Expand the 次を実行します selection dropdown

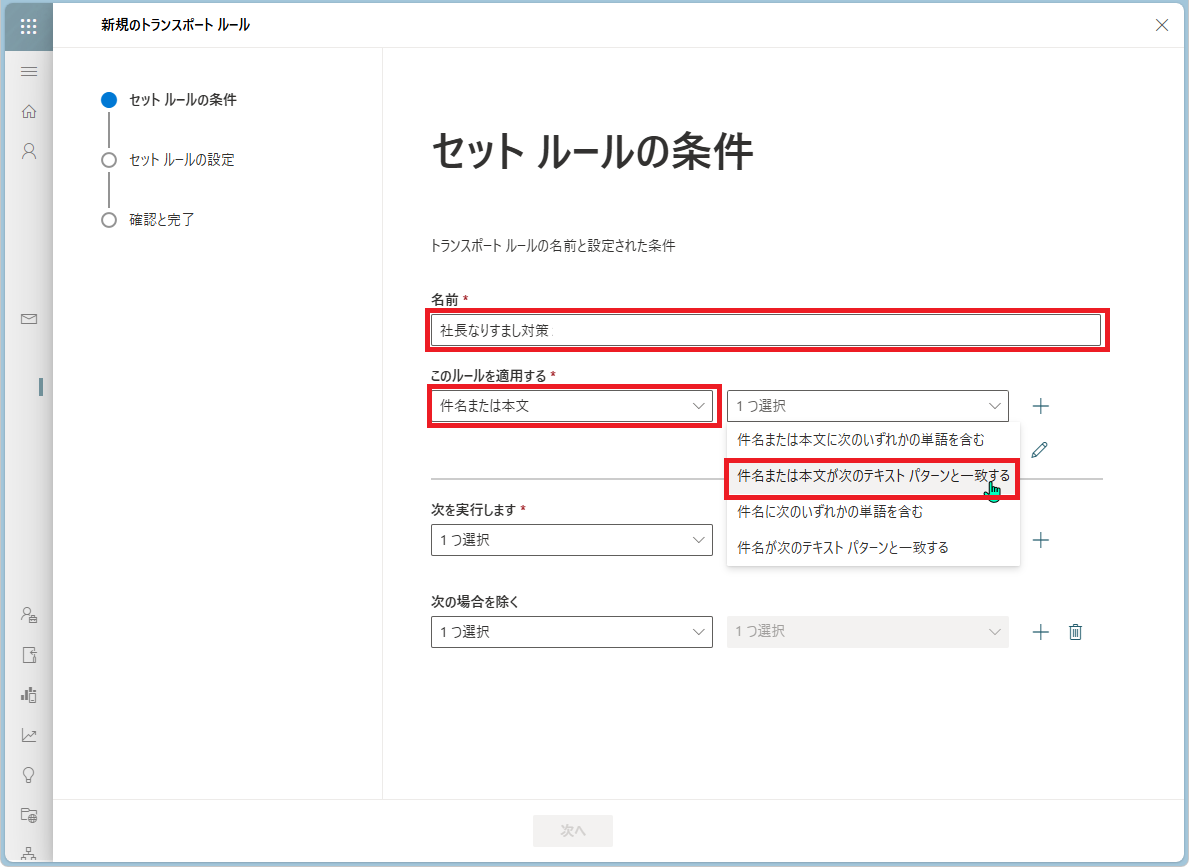click(x=571, y=540)
